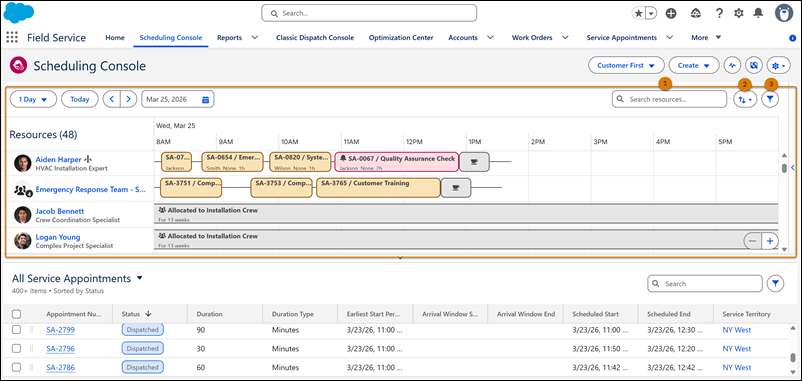
Task: Toggle the select-all appointments checkbox
Action: [x=16, y=314]
